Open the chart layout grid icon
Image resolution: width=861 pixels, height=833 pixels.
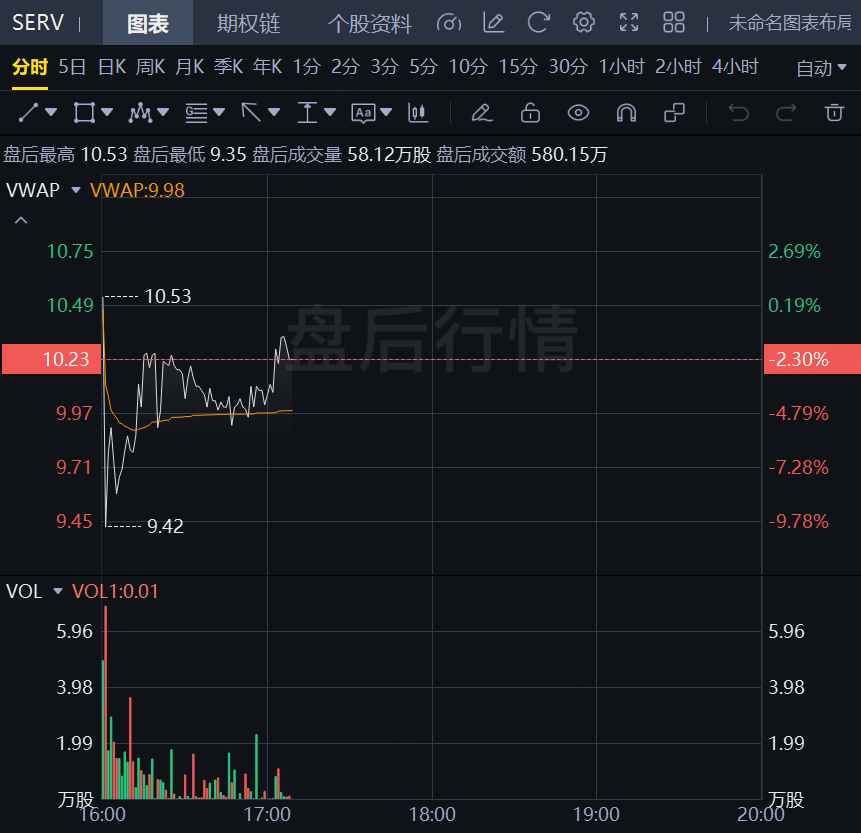click(674, 23)
